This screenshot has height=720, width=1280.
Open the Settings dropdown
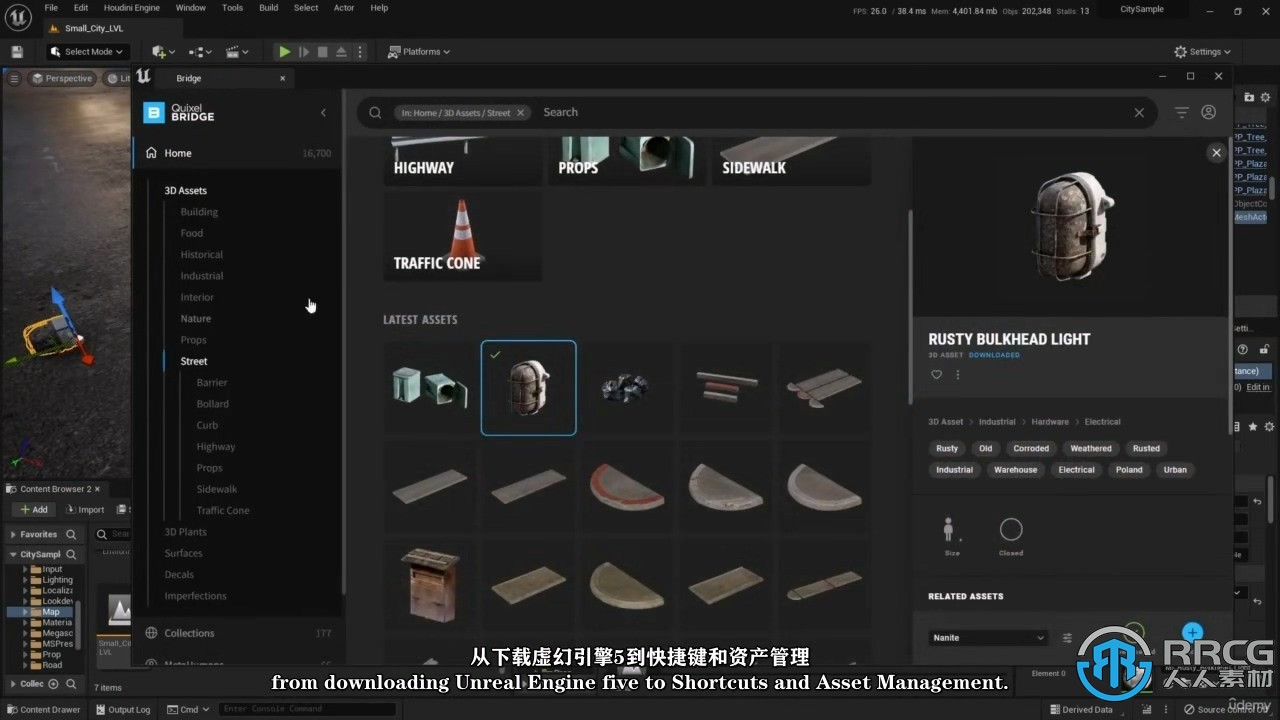pos(1203,52)
